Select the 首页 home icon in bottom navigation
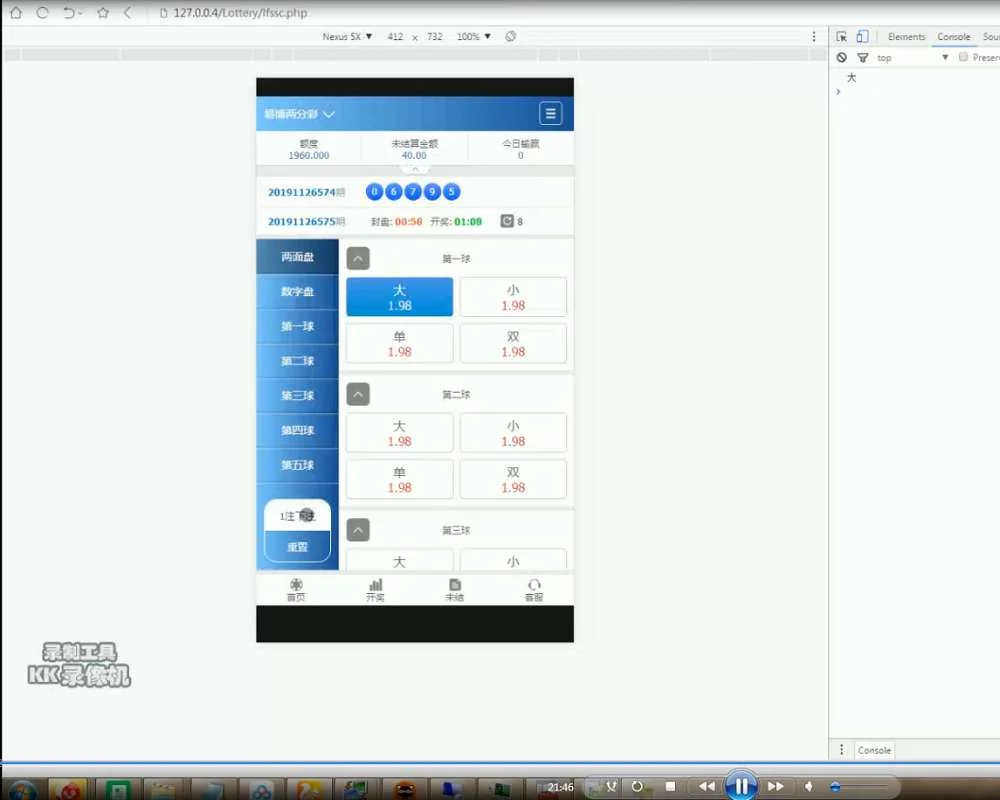 click(x=295, y=588)
